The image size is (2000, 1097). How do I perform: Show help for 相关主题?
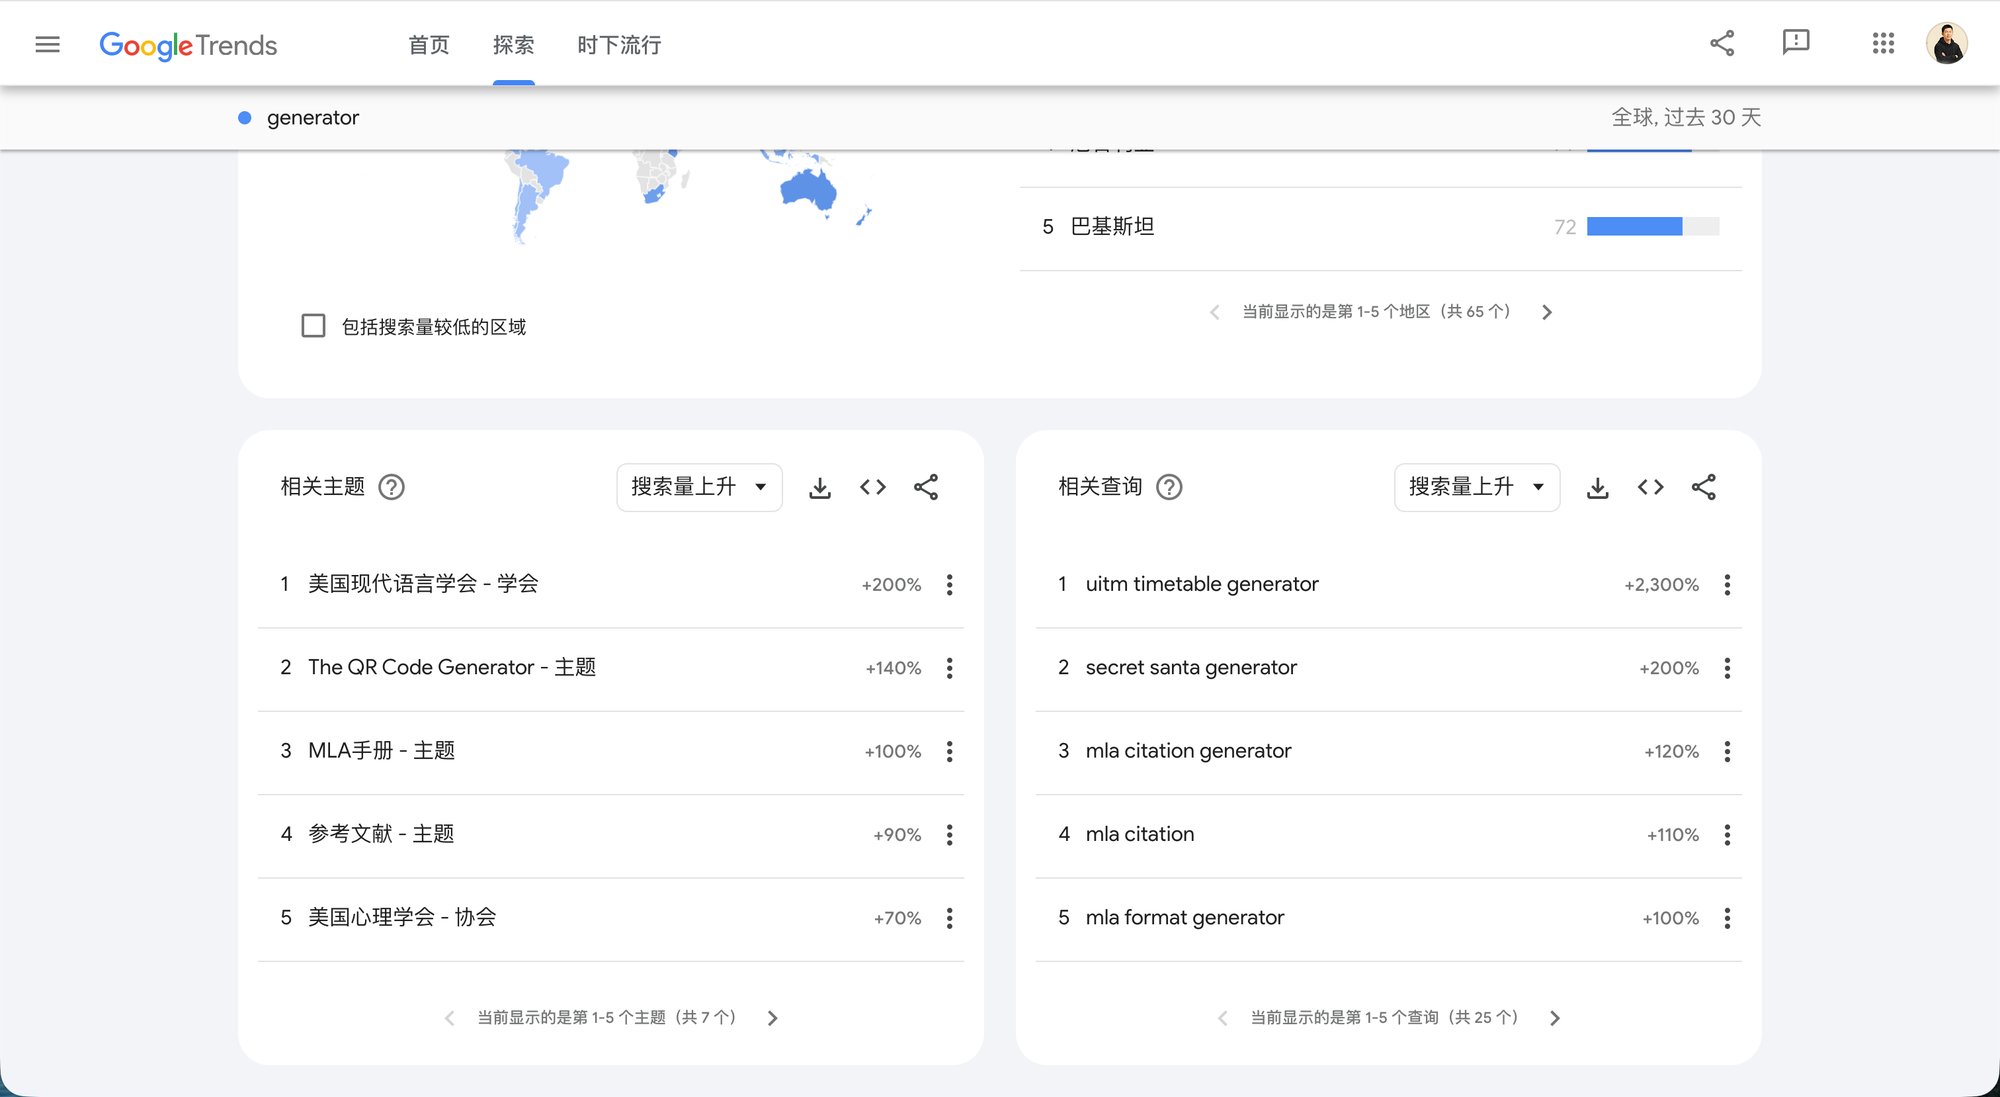click(x=391, y=487)
